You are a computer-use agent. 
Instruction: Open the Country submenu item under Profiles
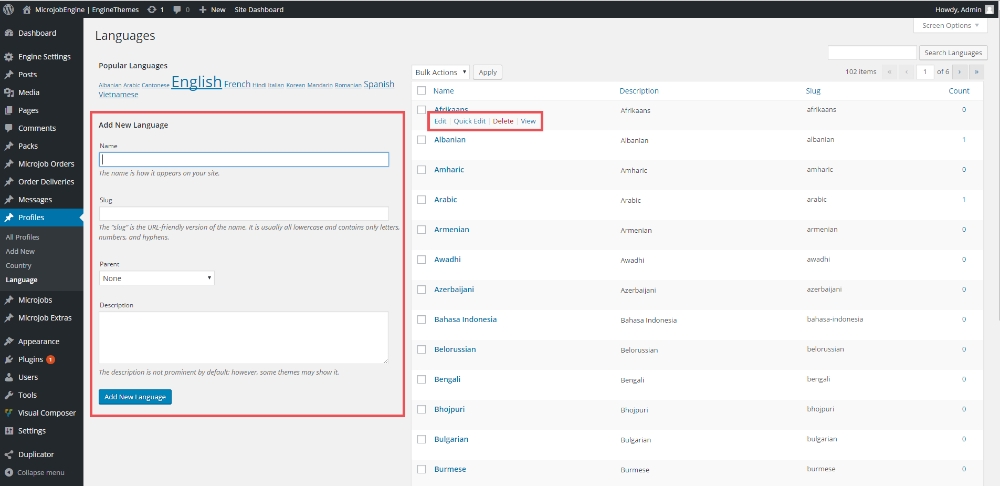(x=19, y=266)
